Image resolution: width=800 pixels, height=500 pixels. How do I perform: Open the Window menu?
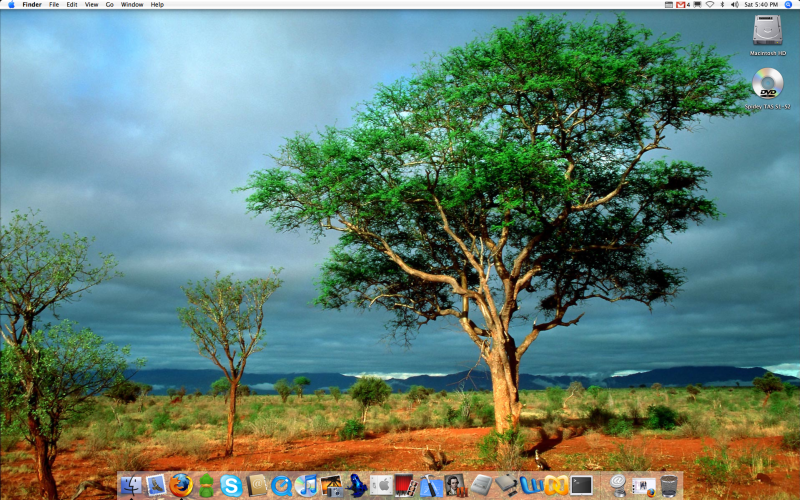coord(132,5)
